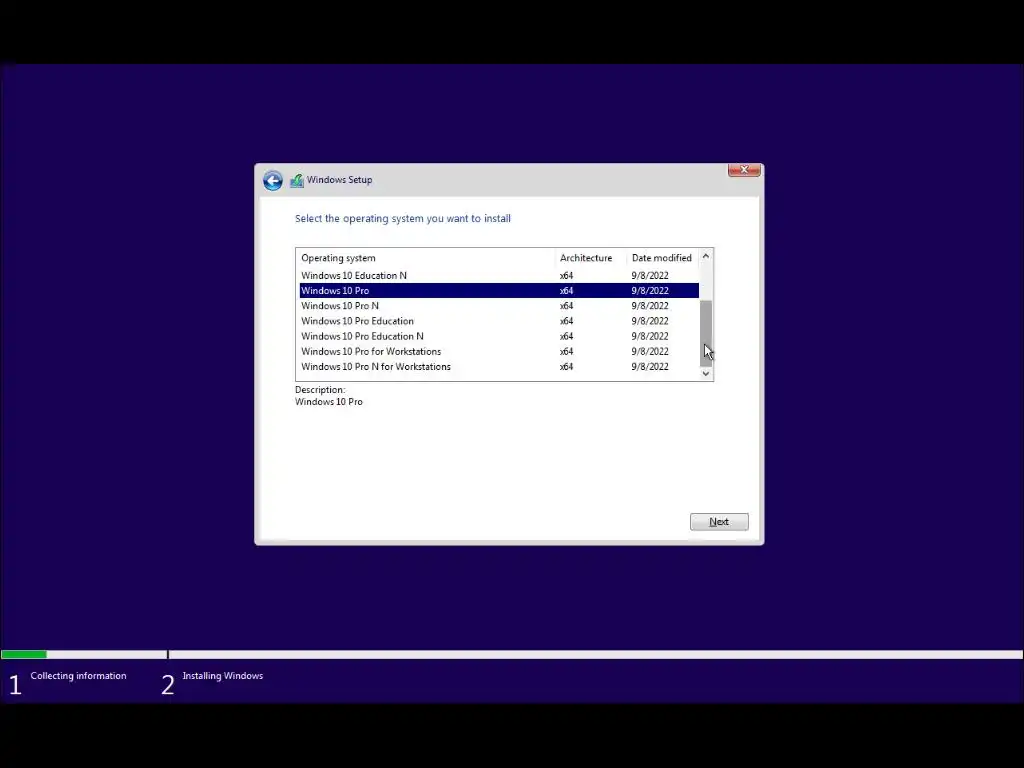The image size is (1024, 768).
Task: Select Windows 10 Pro Education row
Action: coord(499,321)
